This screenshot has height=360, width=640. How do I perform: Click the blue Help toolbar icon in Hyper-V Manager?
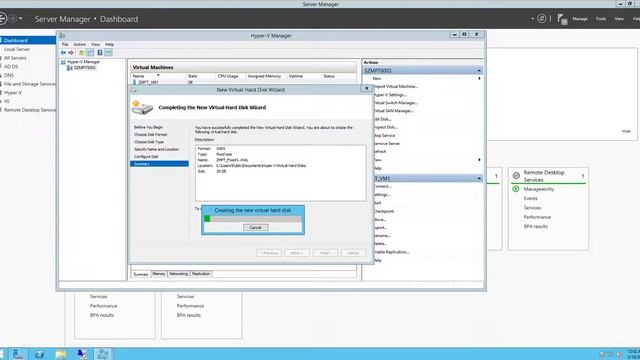100,53
